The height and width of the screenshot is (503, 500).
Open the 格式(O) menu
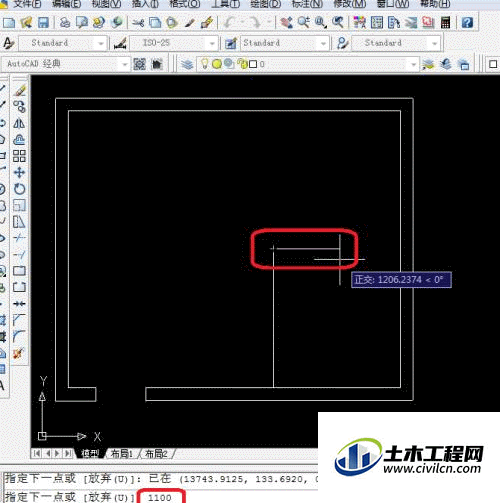click(x=185, y=4)
